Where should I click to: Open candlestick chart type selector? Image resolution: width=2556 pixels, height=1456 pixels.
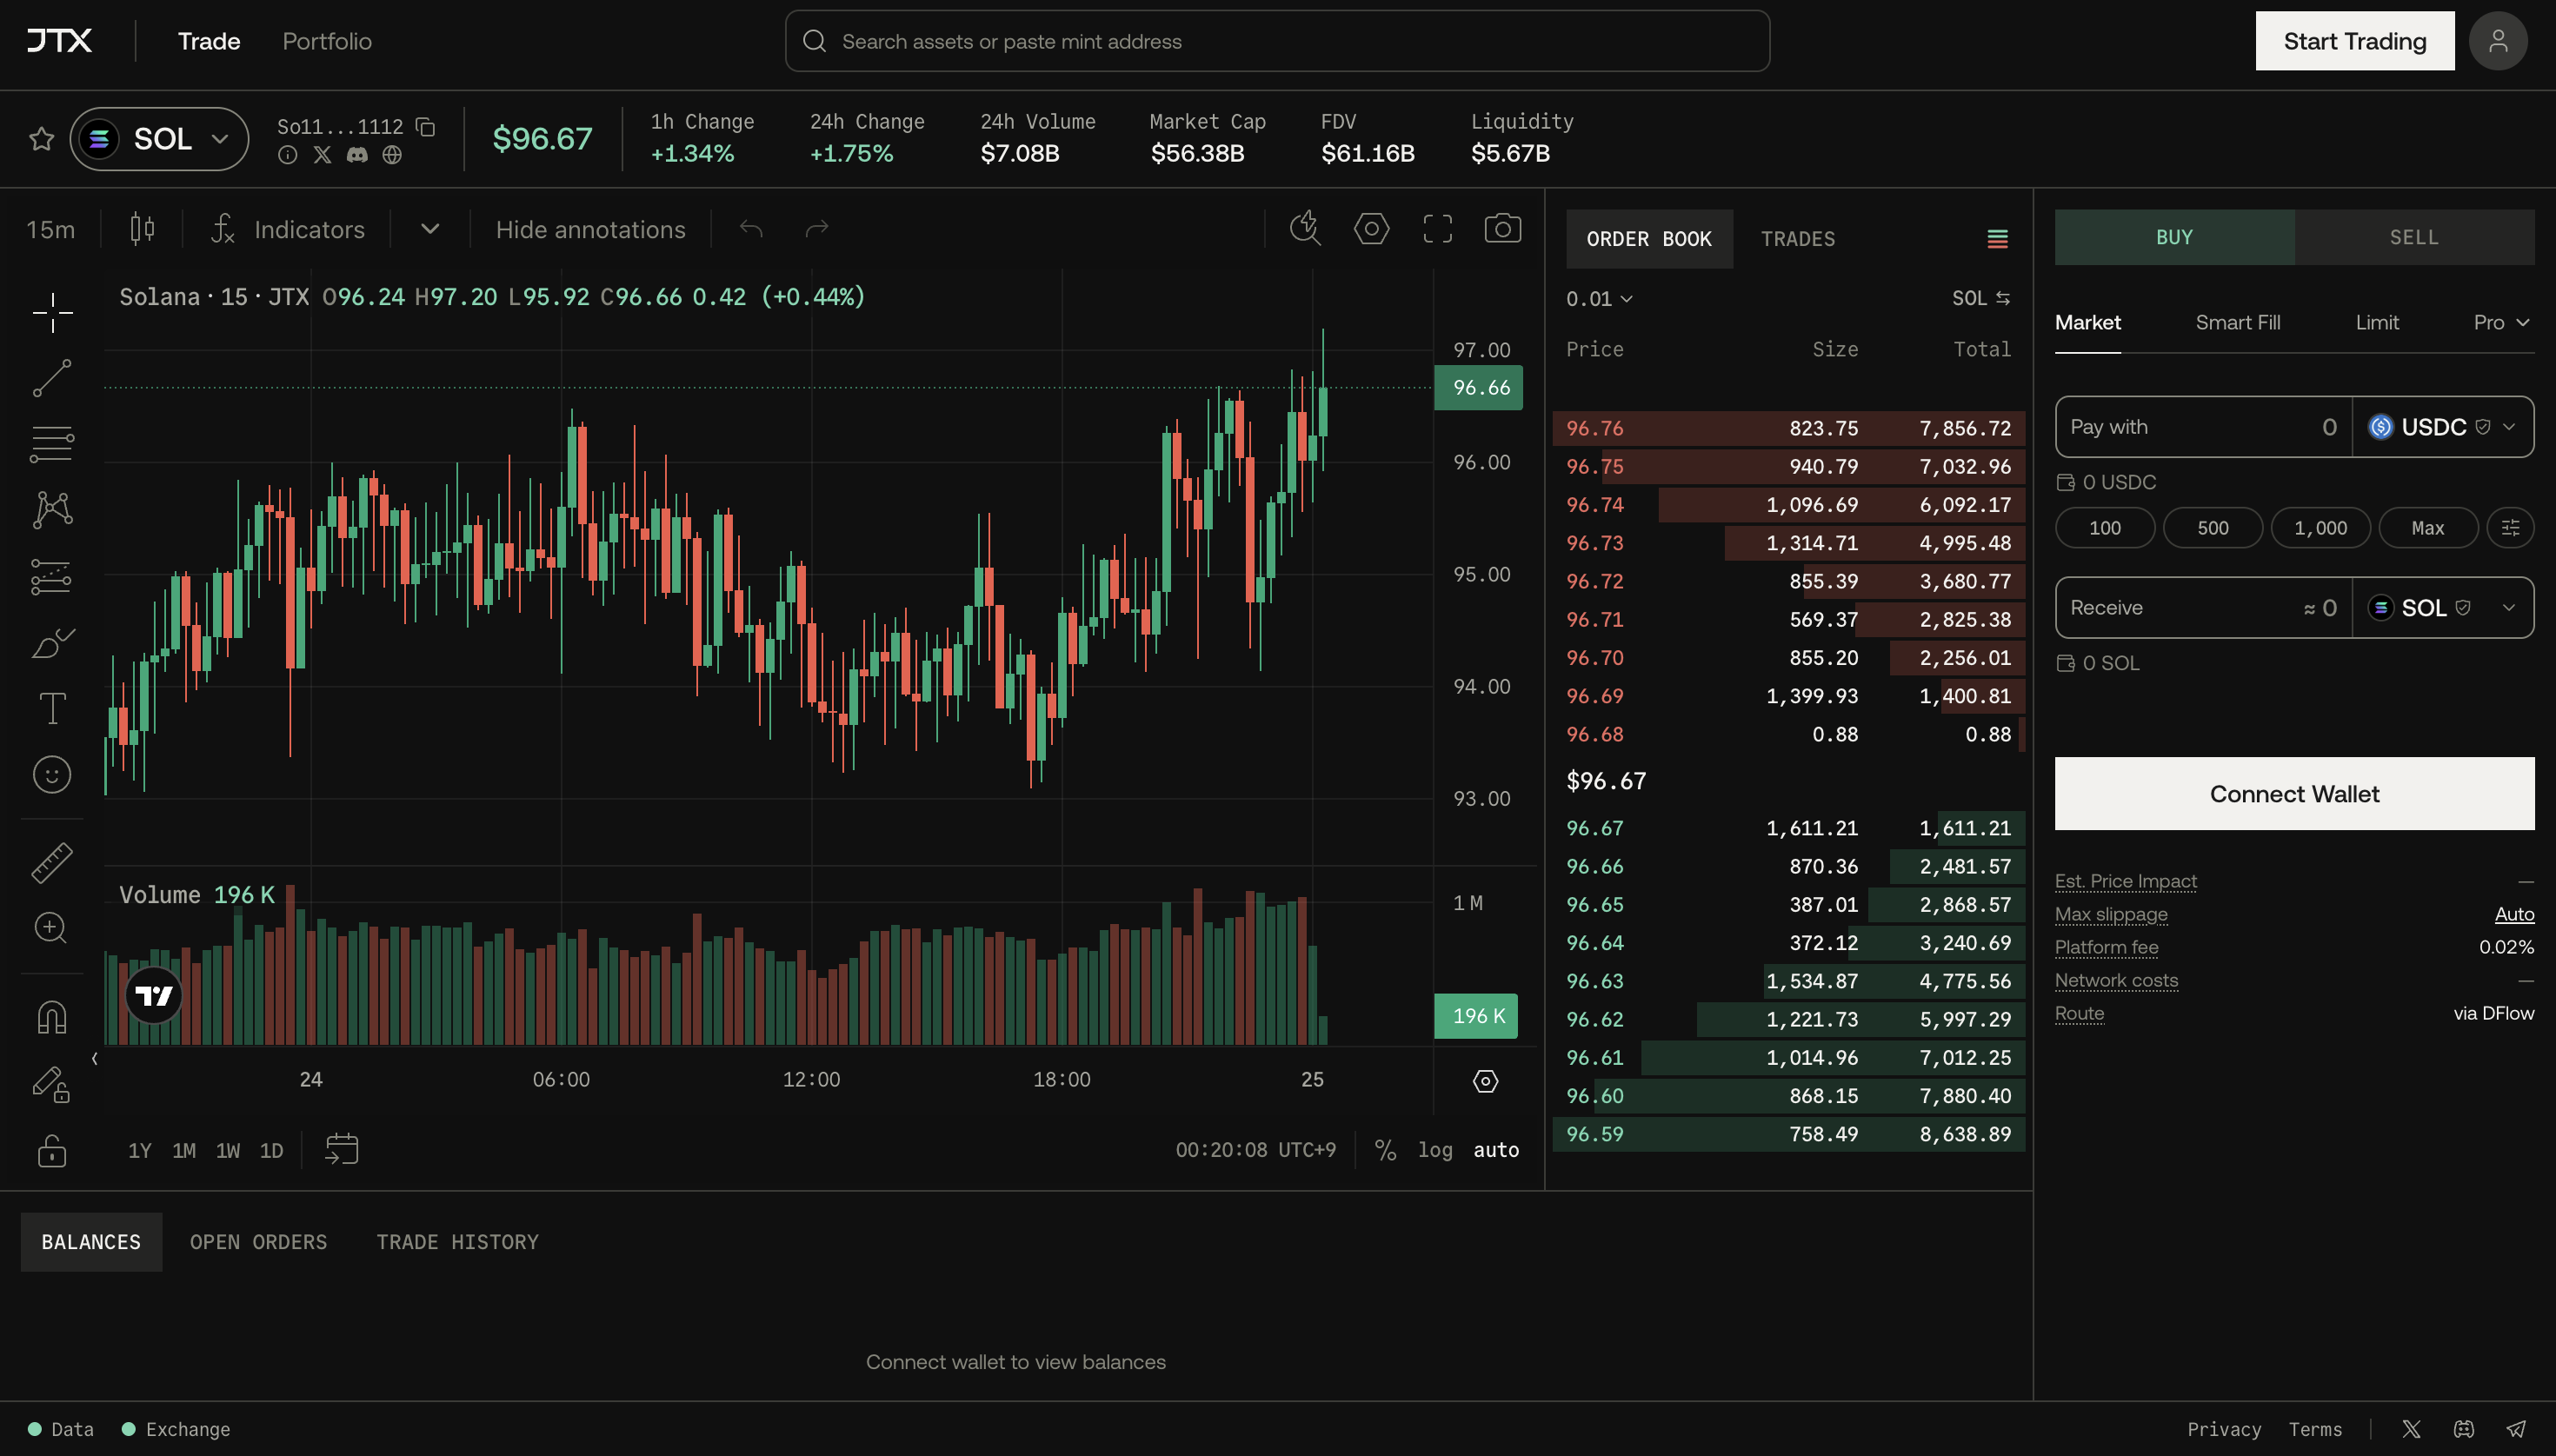click(x=142, y=229)
